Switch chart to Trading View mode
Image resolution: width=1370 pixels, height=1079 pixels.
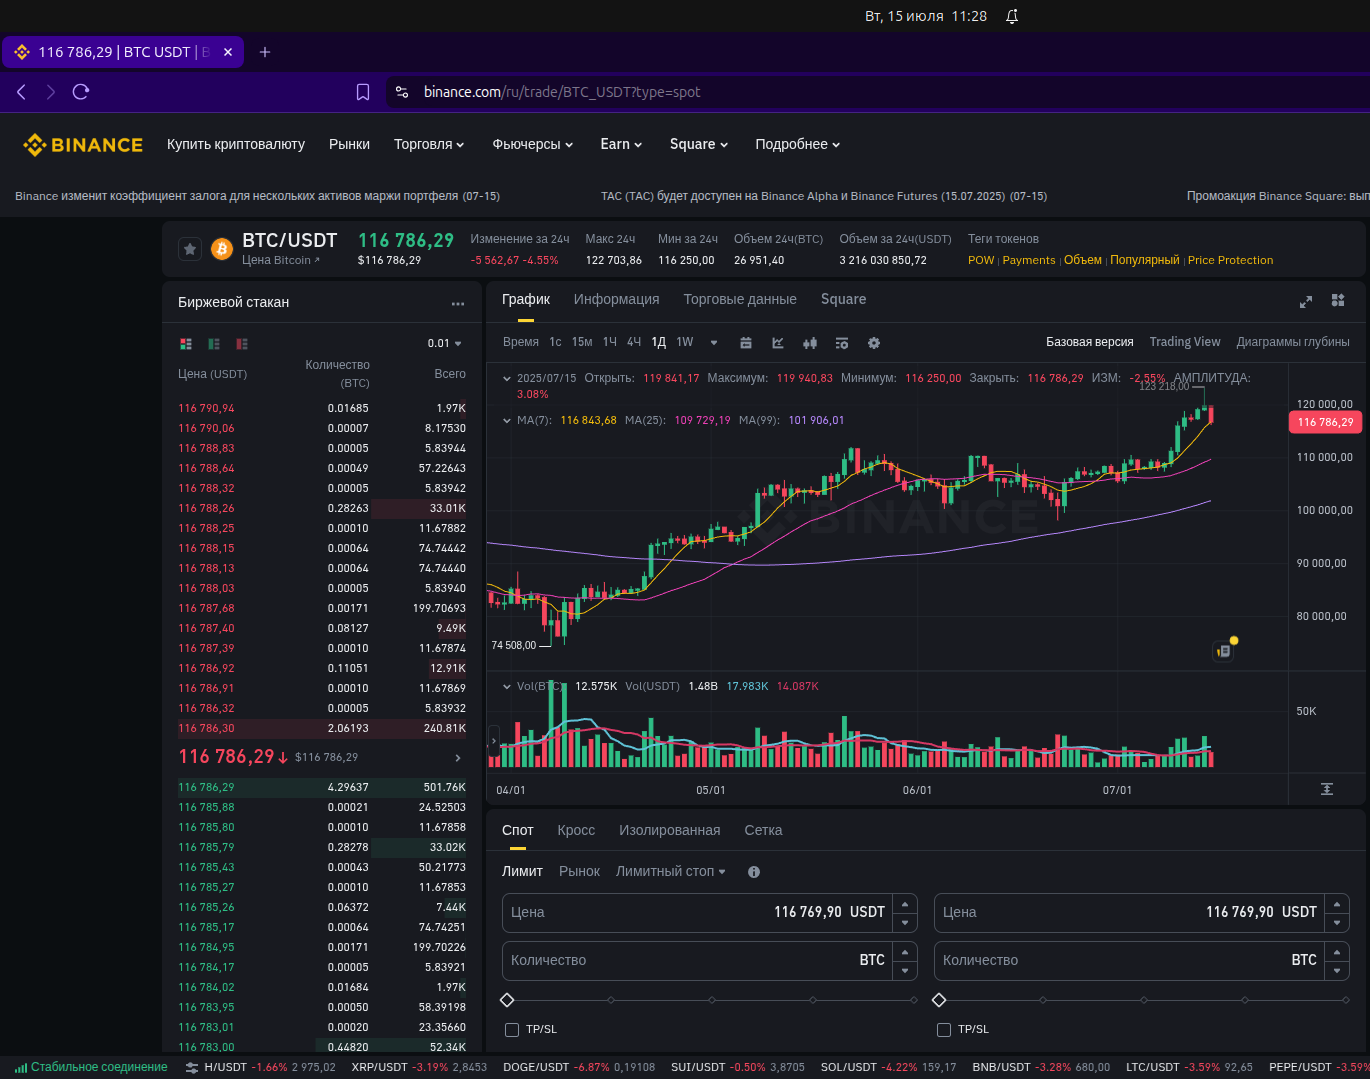pos(1184,342)
